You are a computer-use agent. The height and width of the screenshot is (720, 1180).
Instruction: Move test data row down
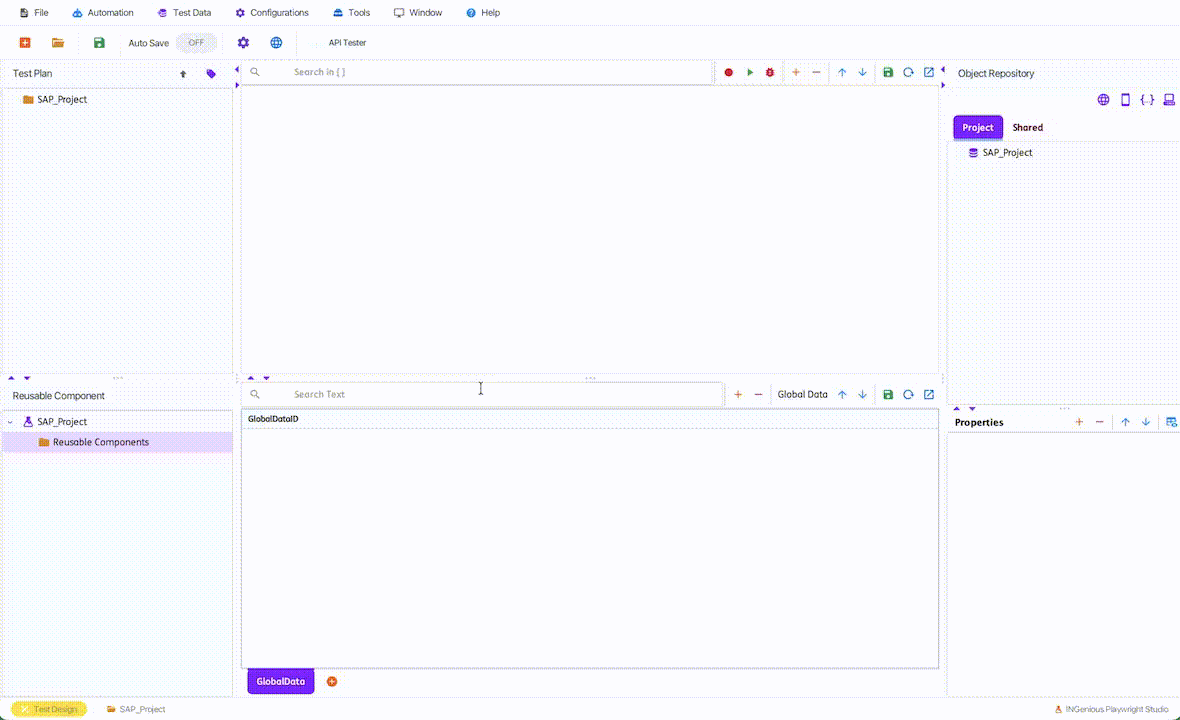pos(862,394)
